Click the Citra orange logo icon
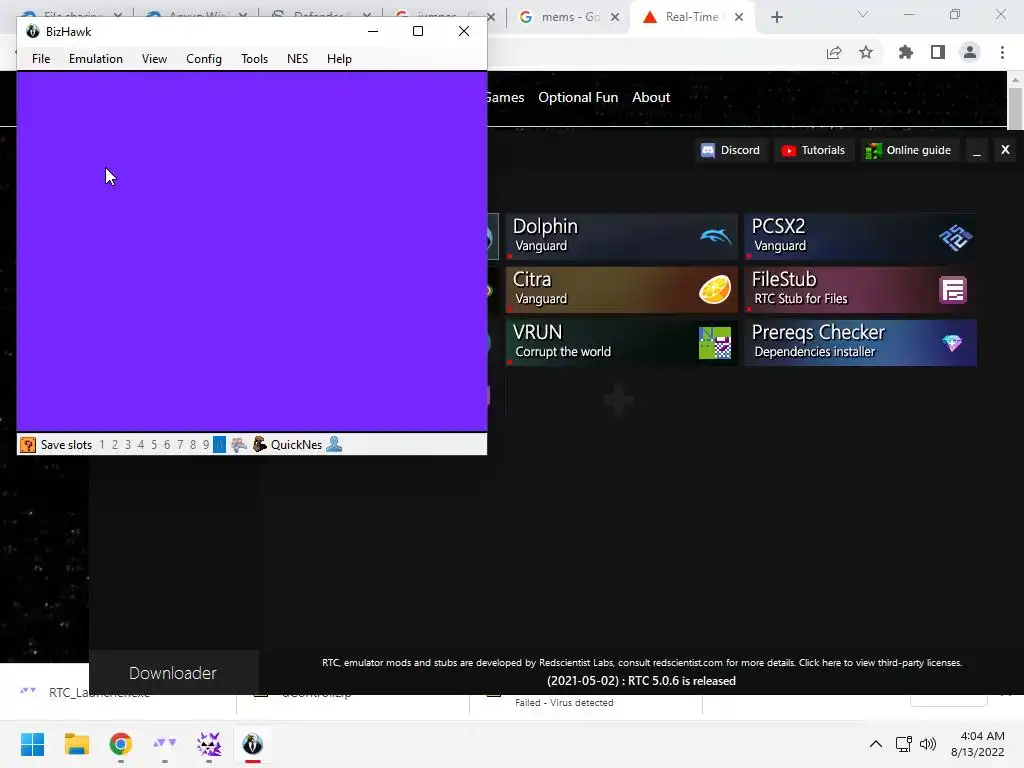This screenshot has width=1024, height=768. tap(715, 290)
